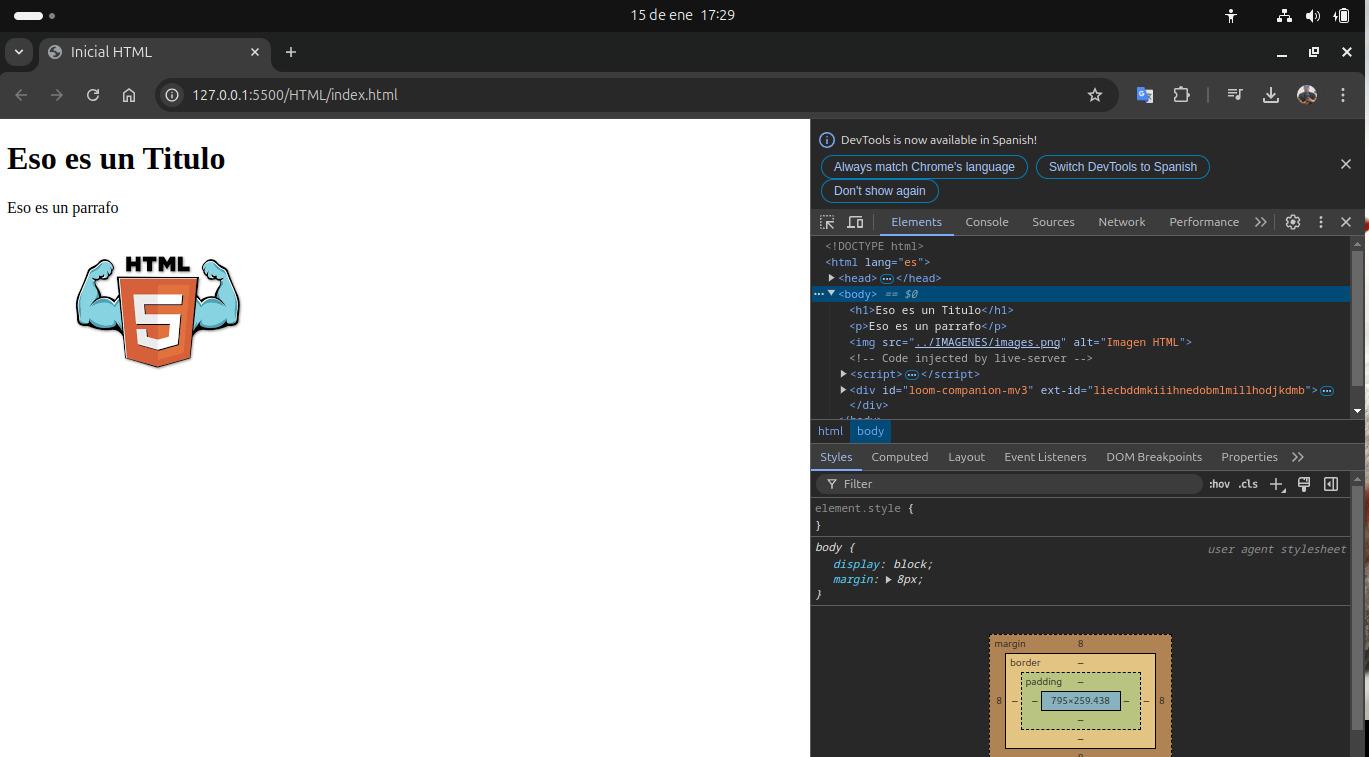
Task: Open the tab search dropdown
Action: (x=19, y=52)
